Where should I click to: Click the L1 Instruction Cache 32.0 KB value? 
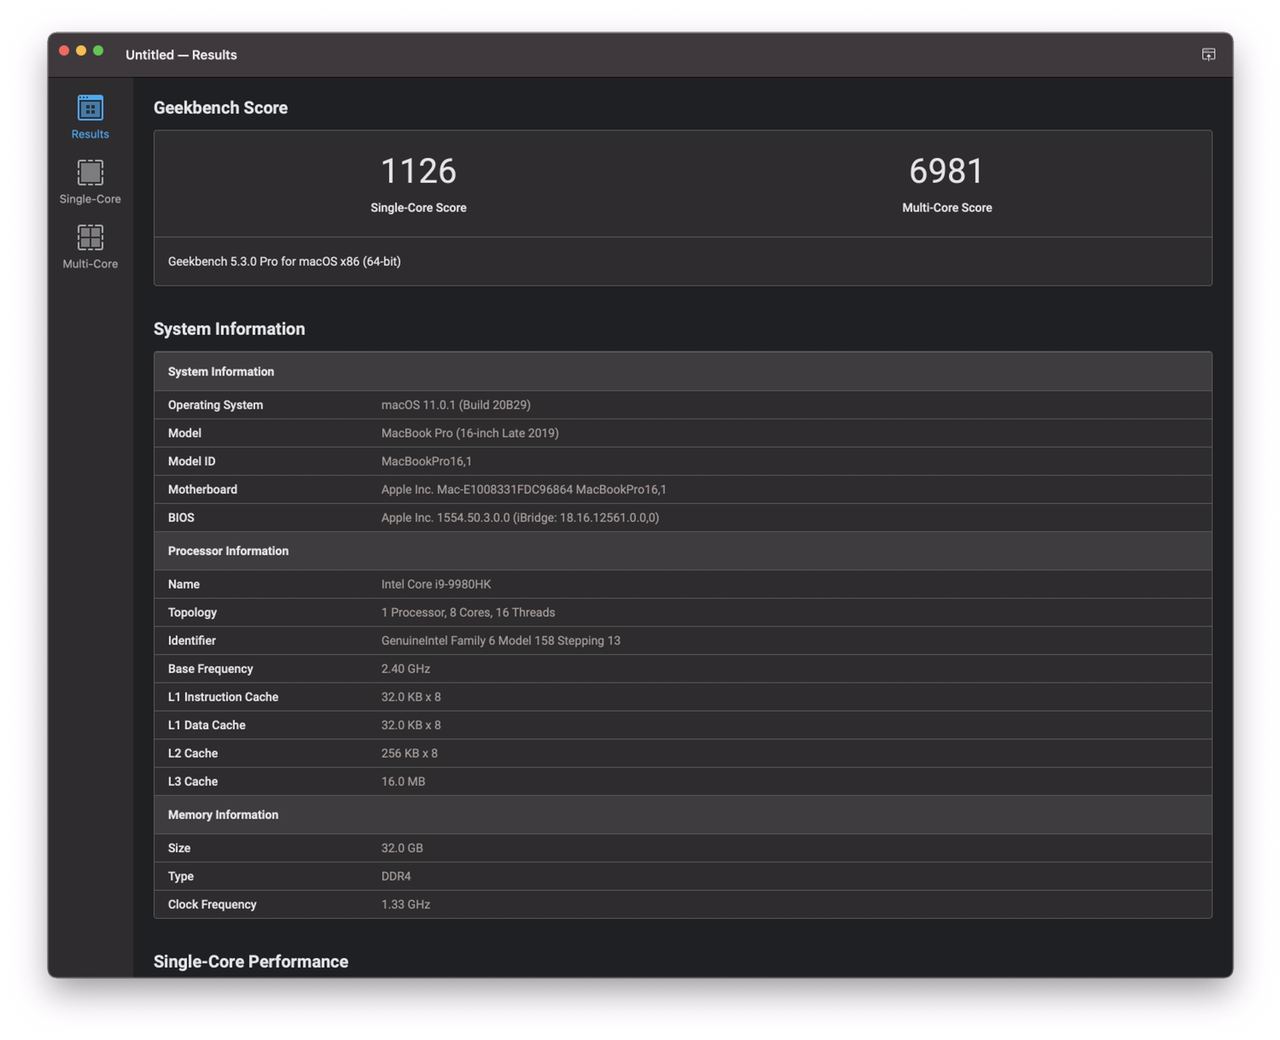coord(411,697)
